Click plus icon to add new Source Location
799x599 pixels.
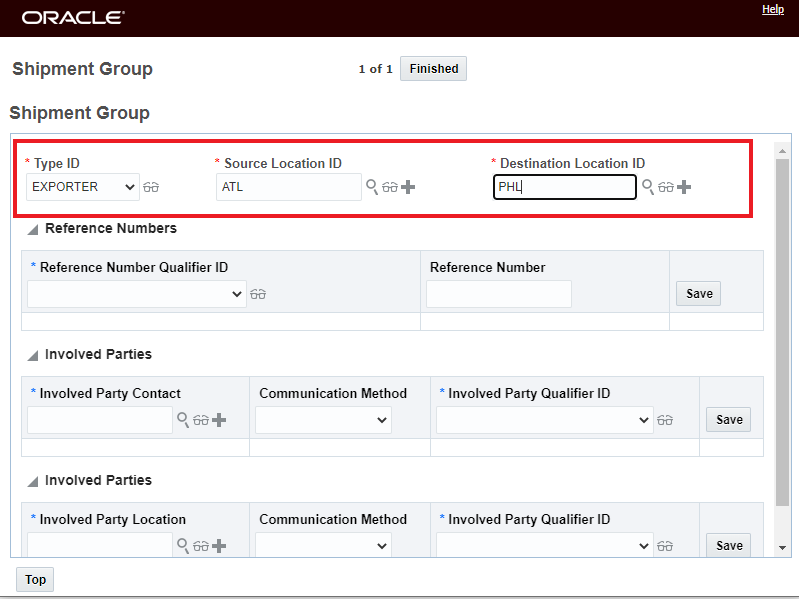pos(408,187)
